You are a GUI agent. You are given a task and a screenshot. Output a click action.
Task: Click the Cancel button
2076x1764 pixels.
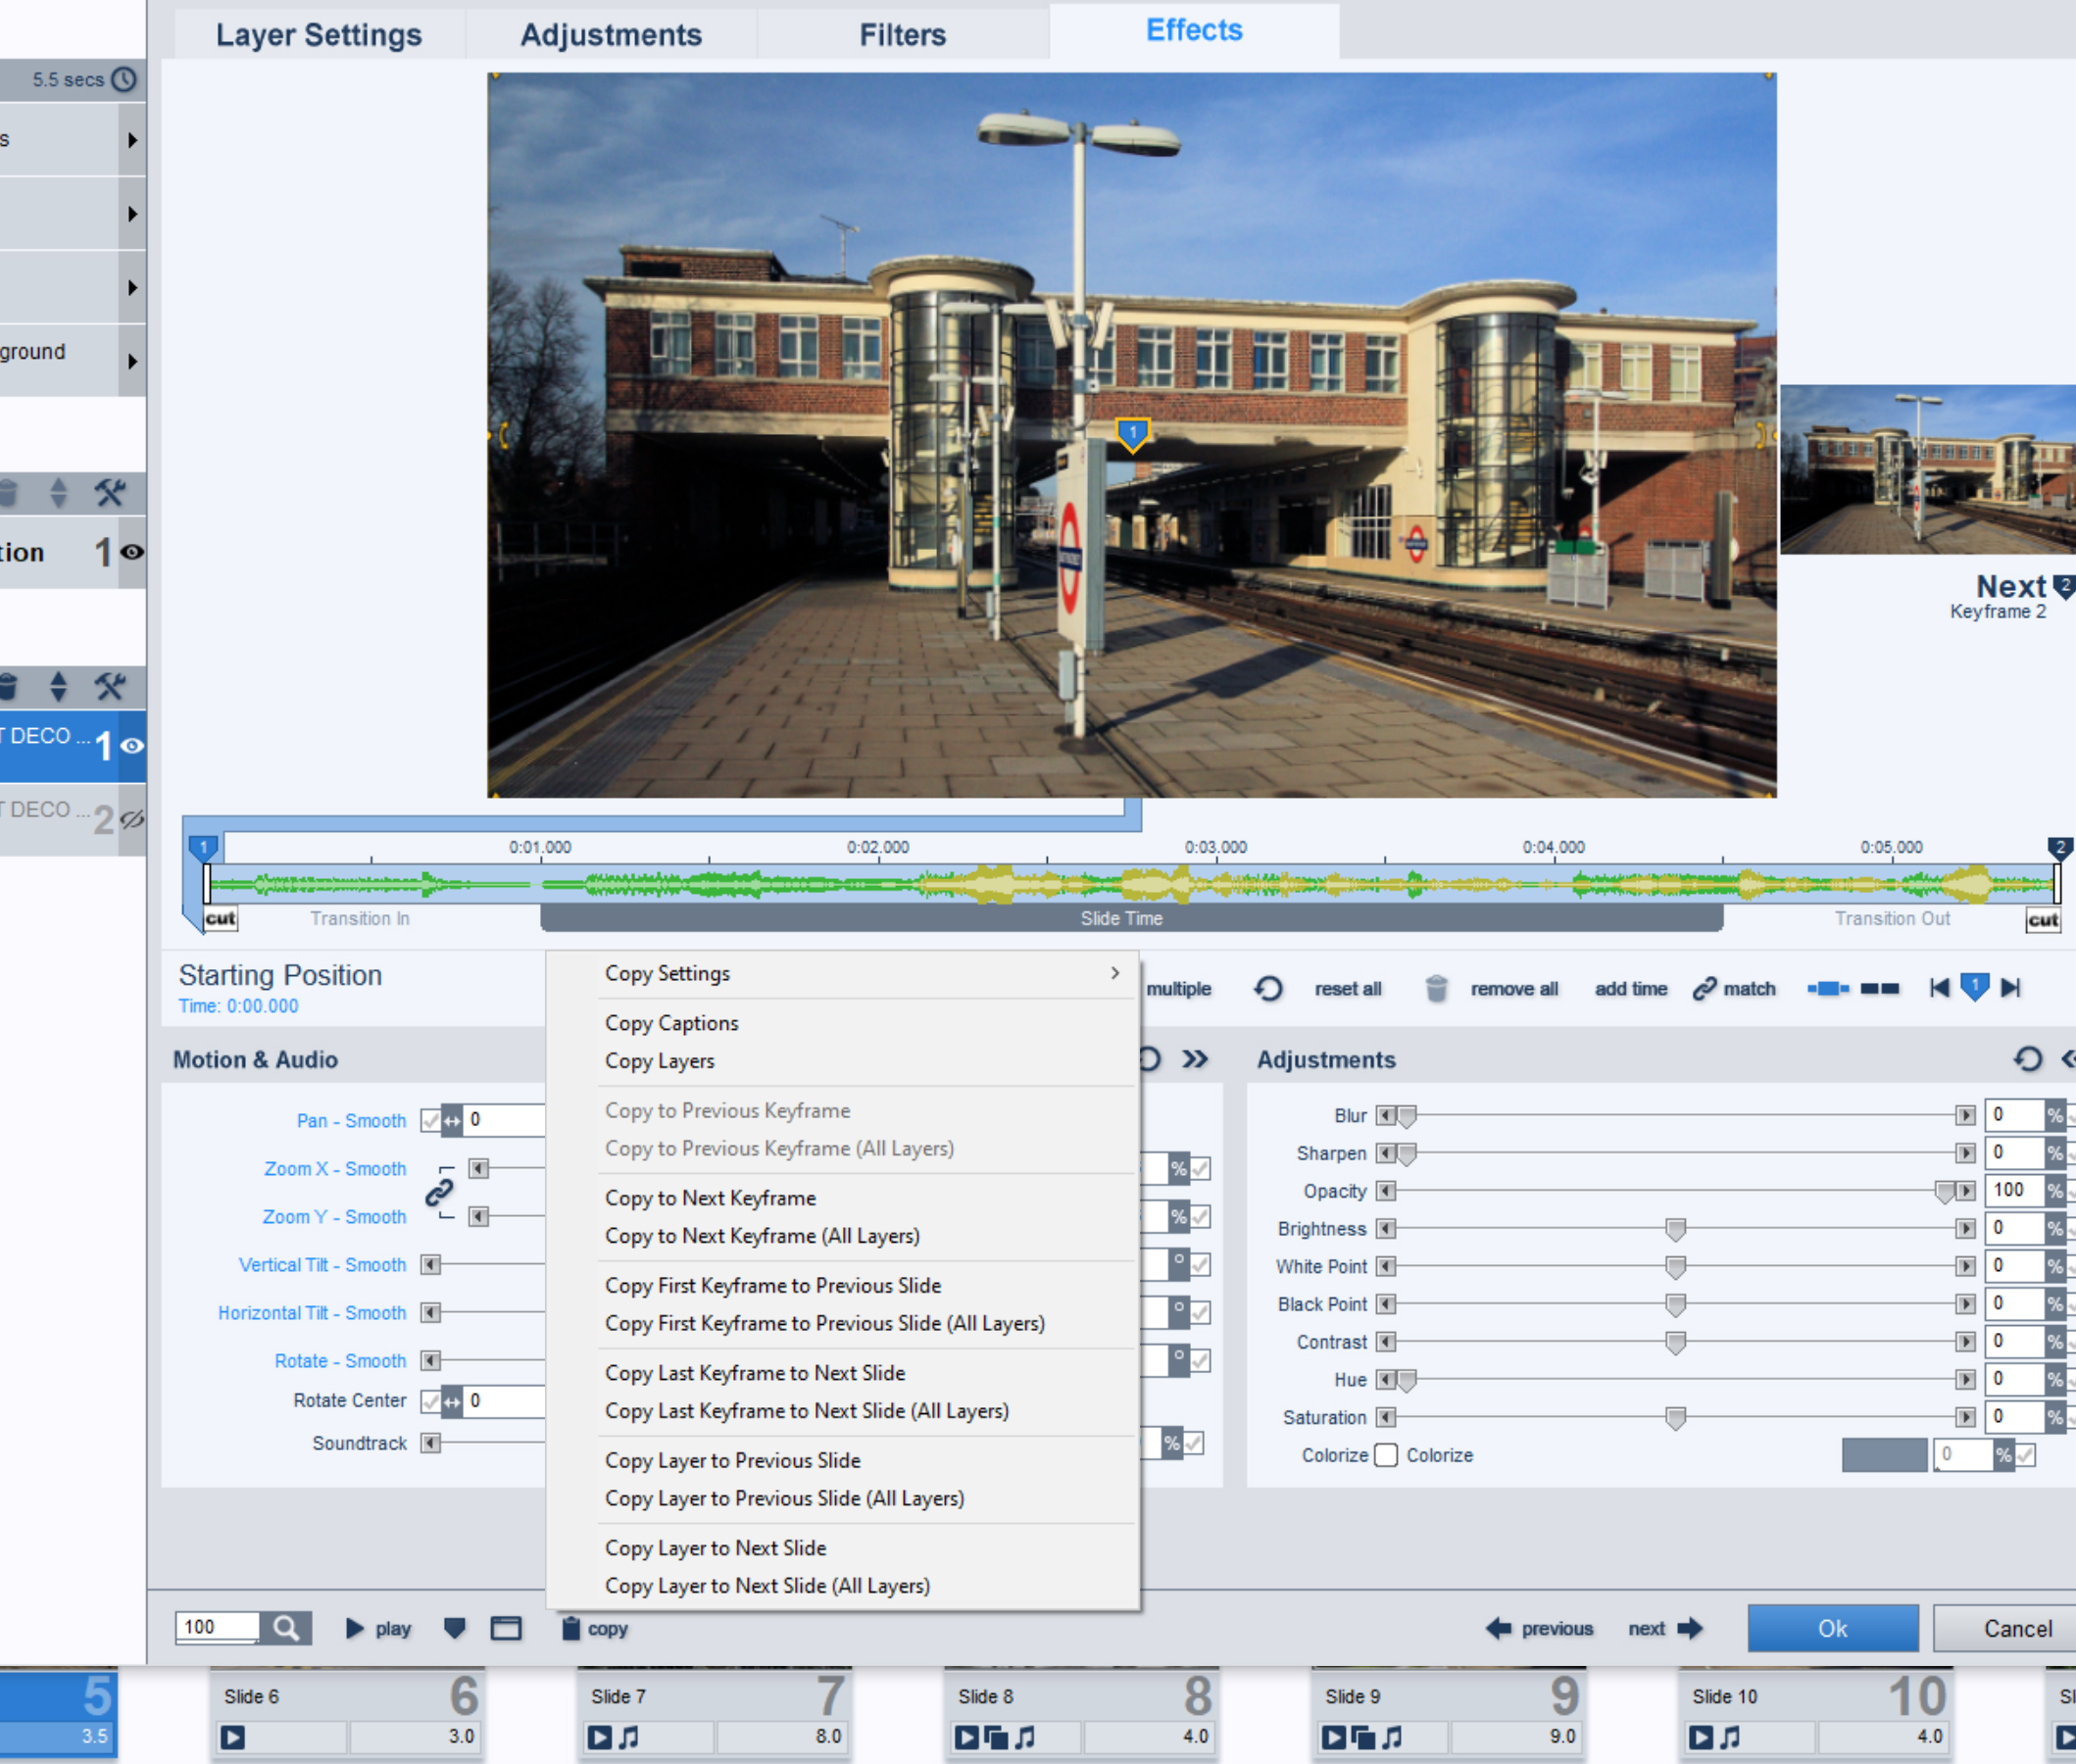pyautogui.click(x=2016, y=1629)
